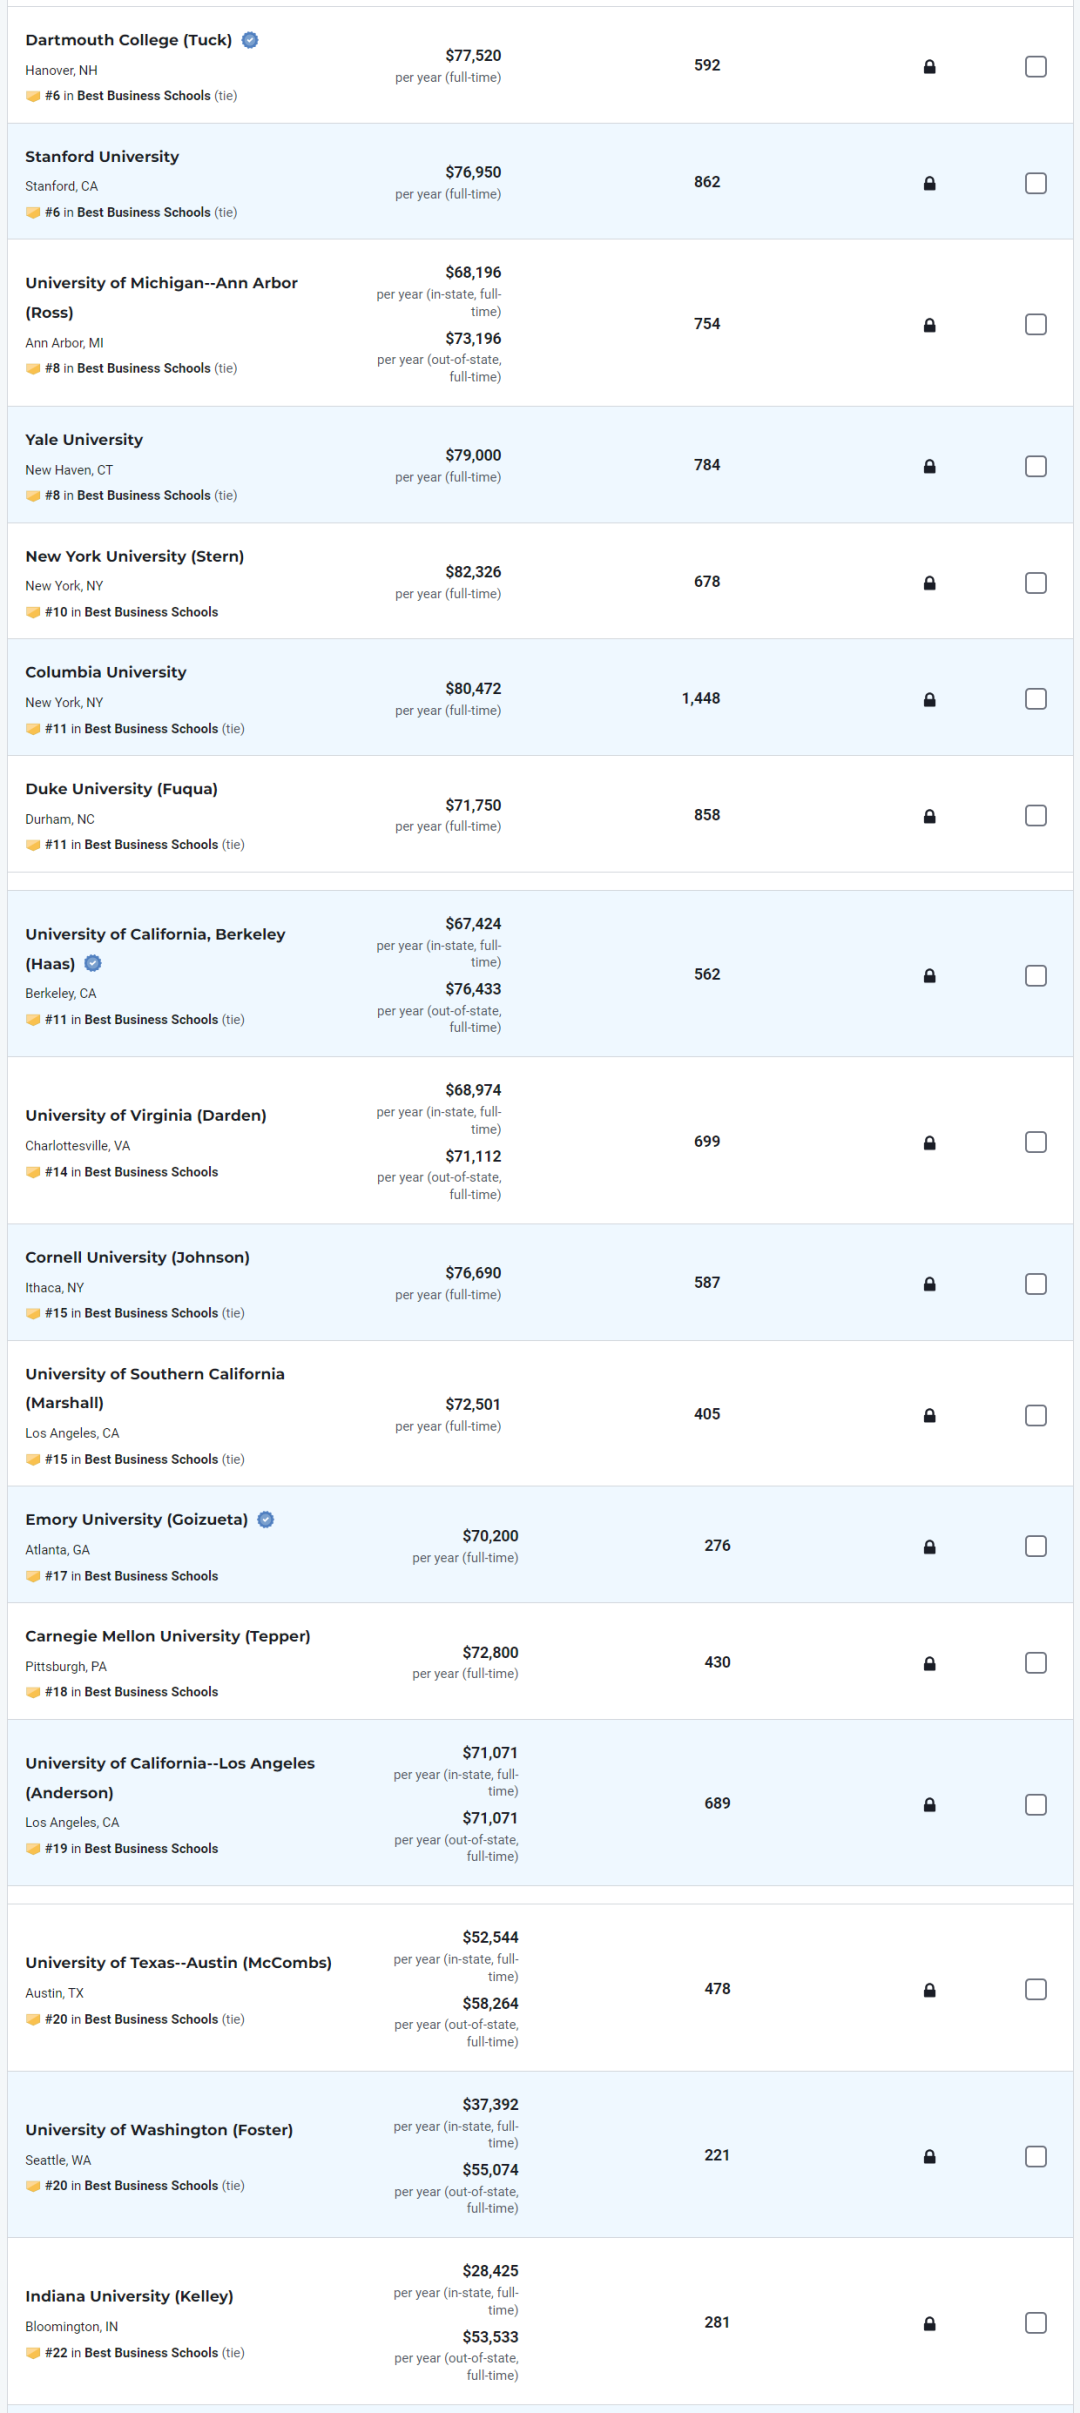The height and width of the screenshot is (2413, 1080).
Task: Open University of Michigan--Ann Arbor (Ross) page
Action: click(161, 297)
